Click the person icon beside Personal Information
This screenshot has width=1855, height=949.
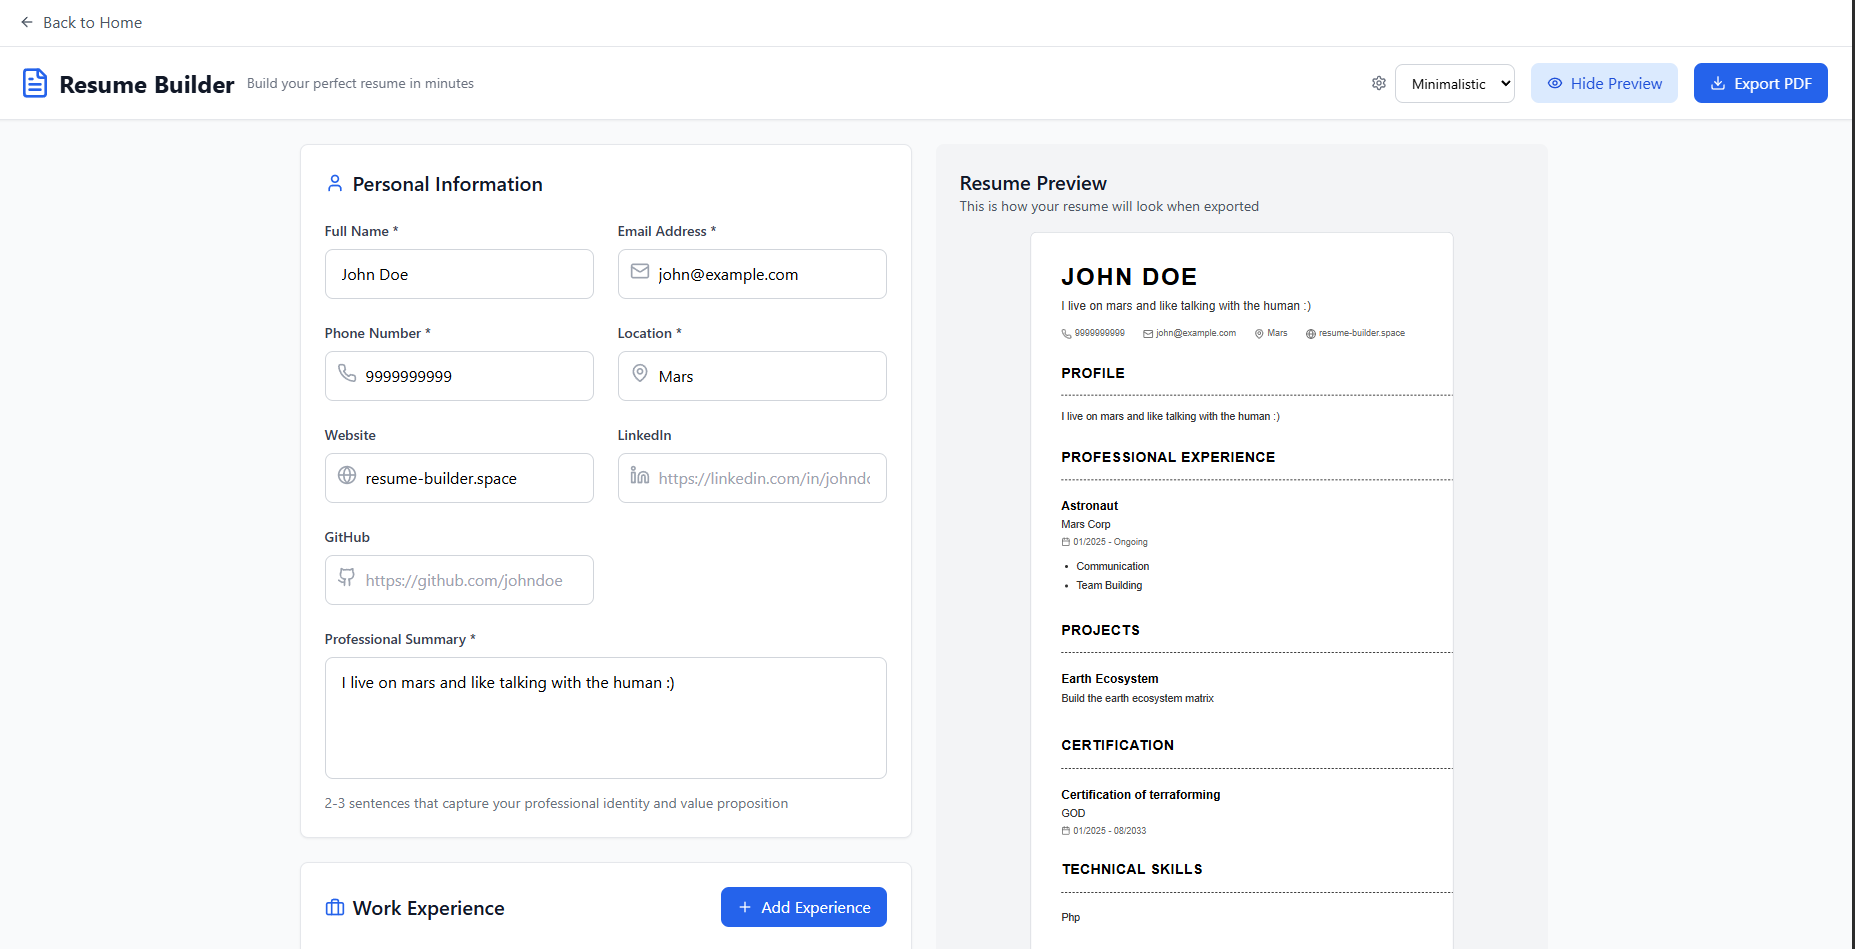click(x=335, y=183)
